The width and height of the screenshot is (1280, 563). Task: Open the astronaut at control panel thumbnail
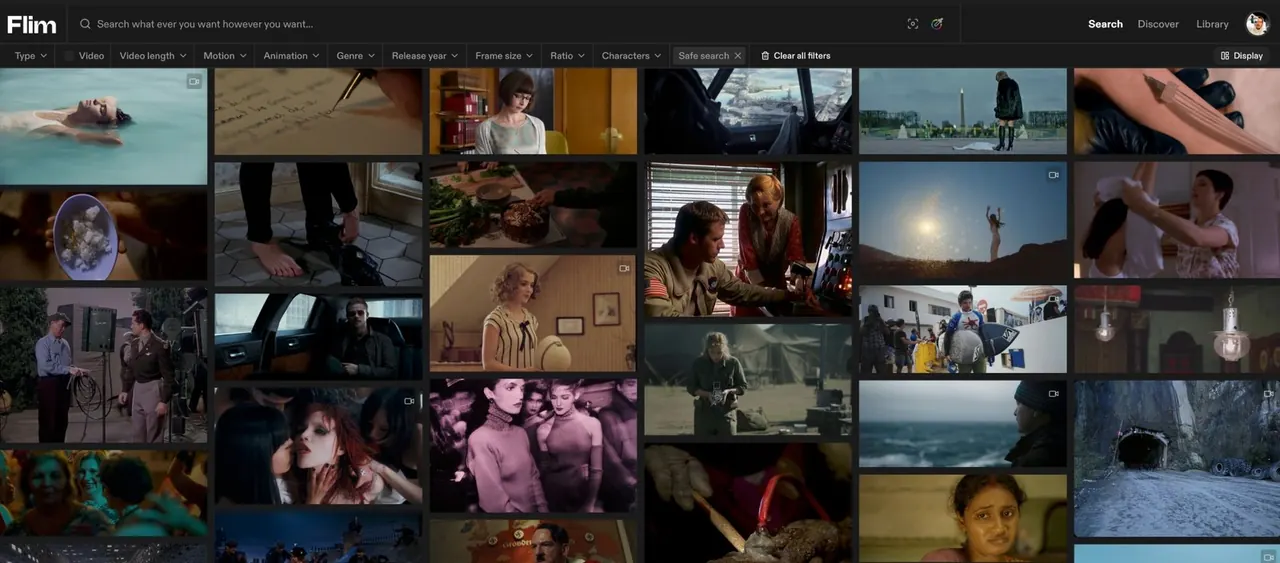click(x=748, y=239)
